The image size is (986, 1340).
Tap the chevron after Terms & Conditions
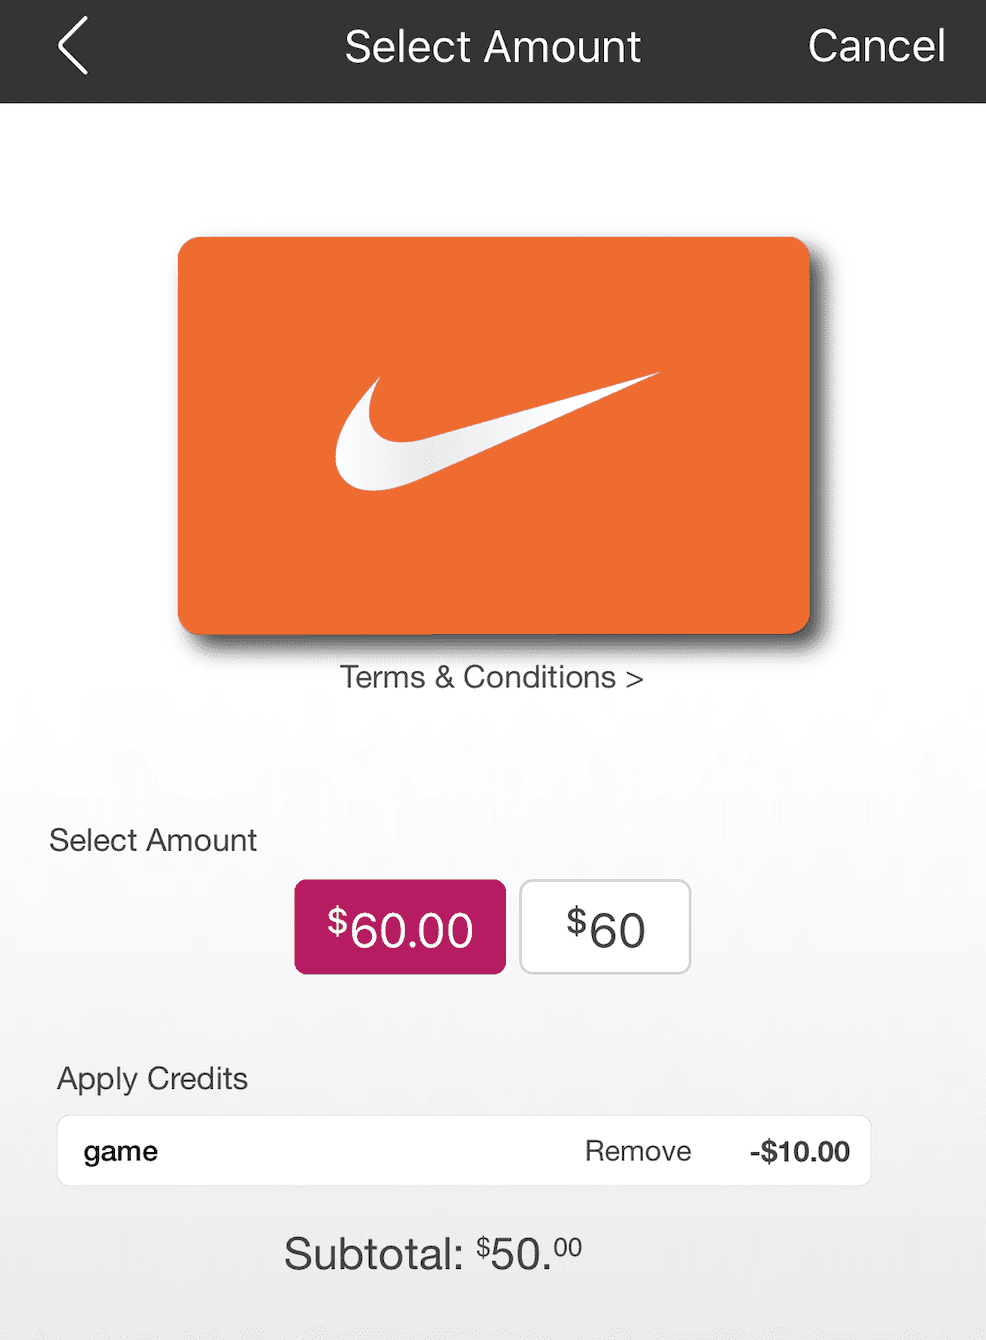tap(634, 679)
